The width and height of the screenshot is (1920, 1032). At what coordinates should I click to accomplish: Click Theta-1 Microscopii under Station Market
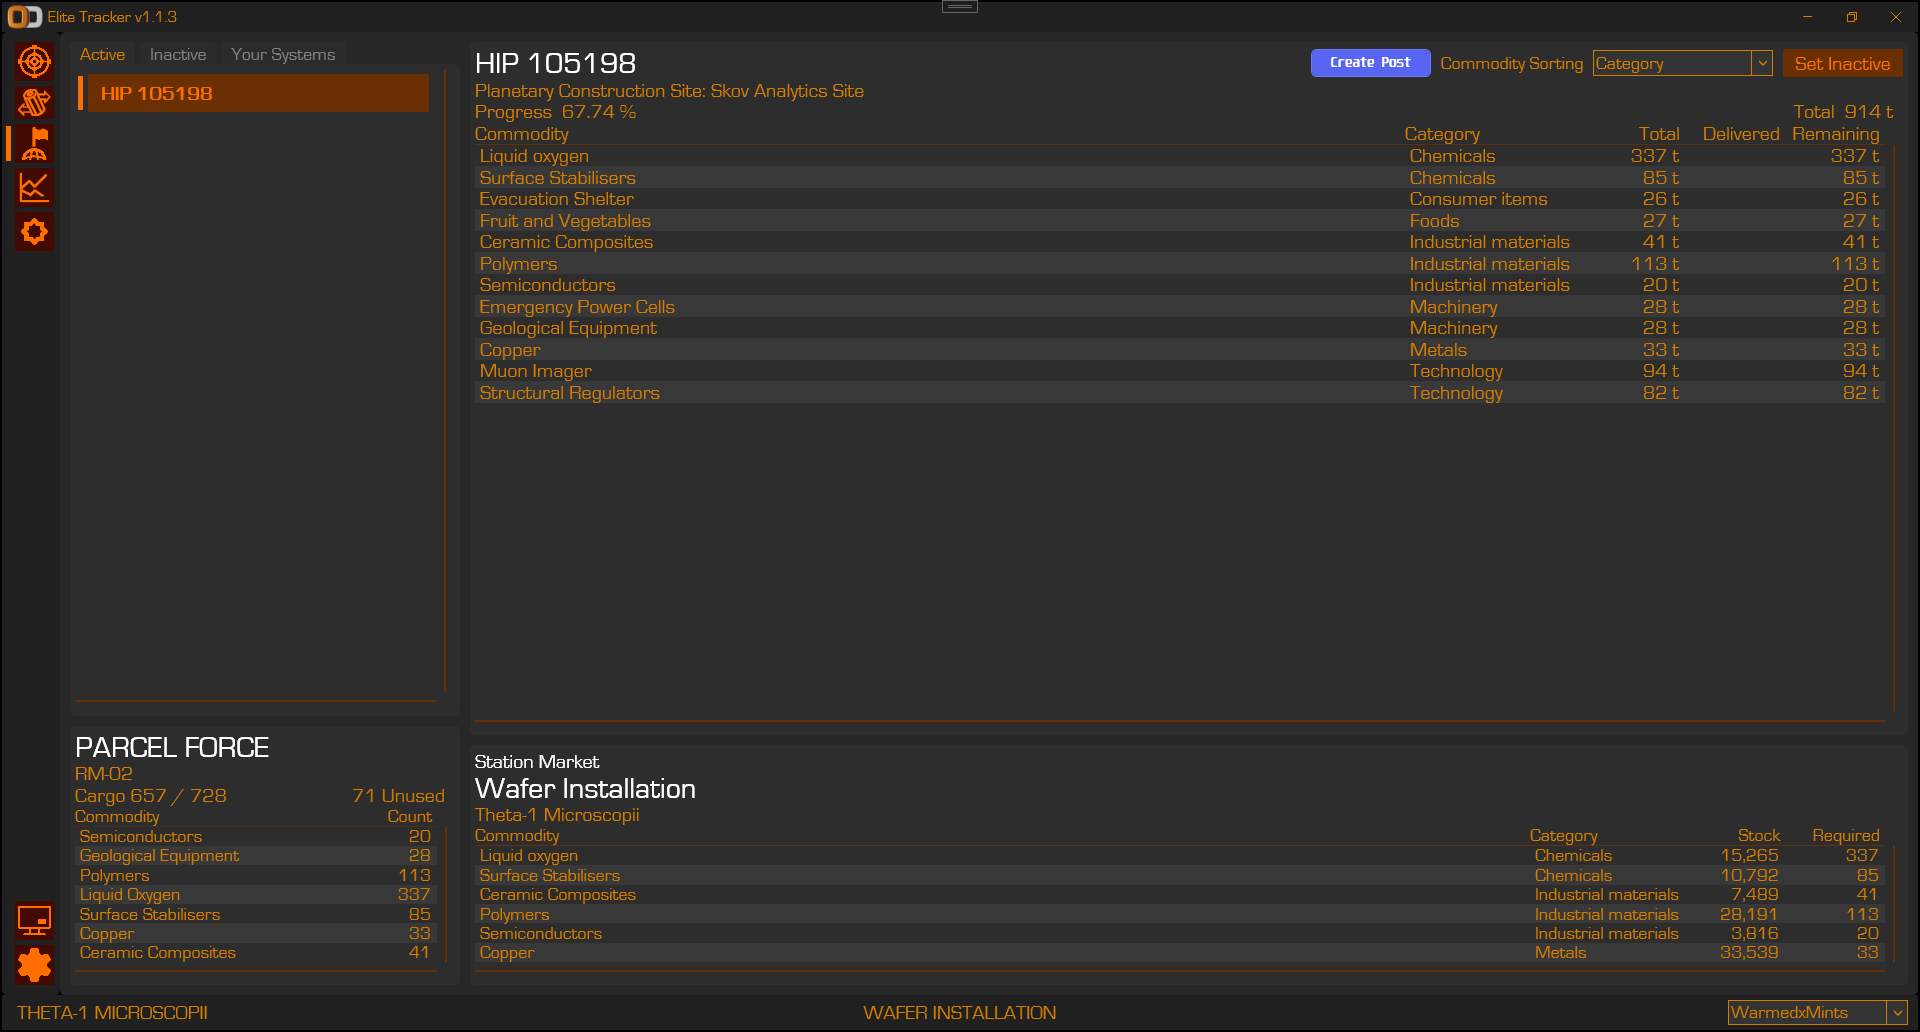pyautogui.click(x=557, y=815)
